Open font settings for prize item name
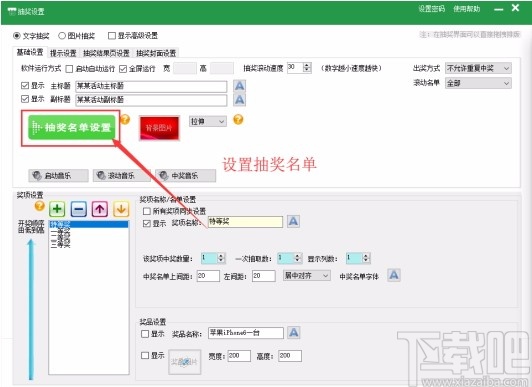This screenshot has width=532, height=387. (x=293, y=221)
